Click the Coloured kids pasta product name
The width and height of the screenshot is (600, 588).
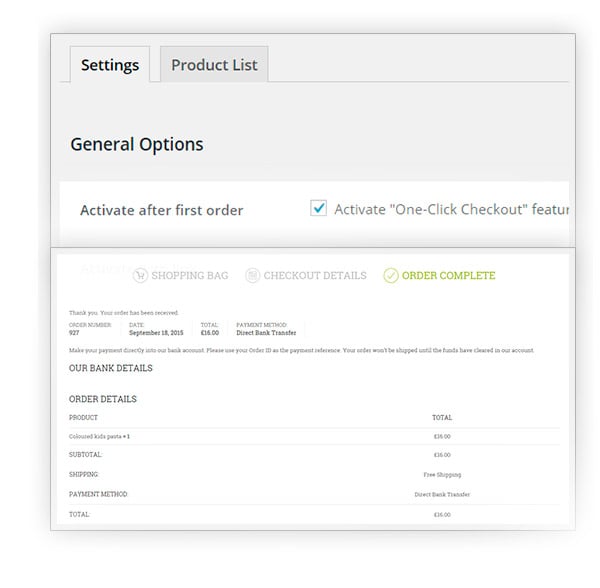pyautogui.click(x=97, y=436)
